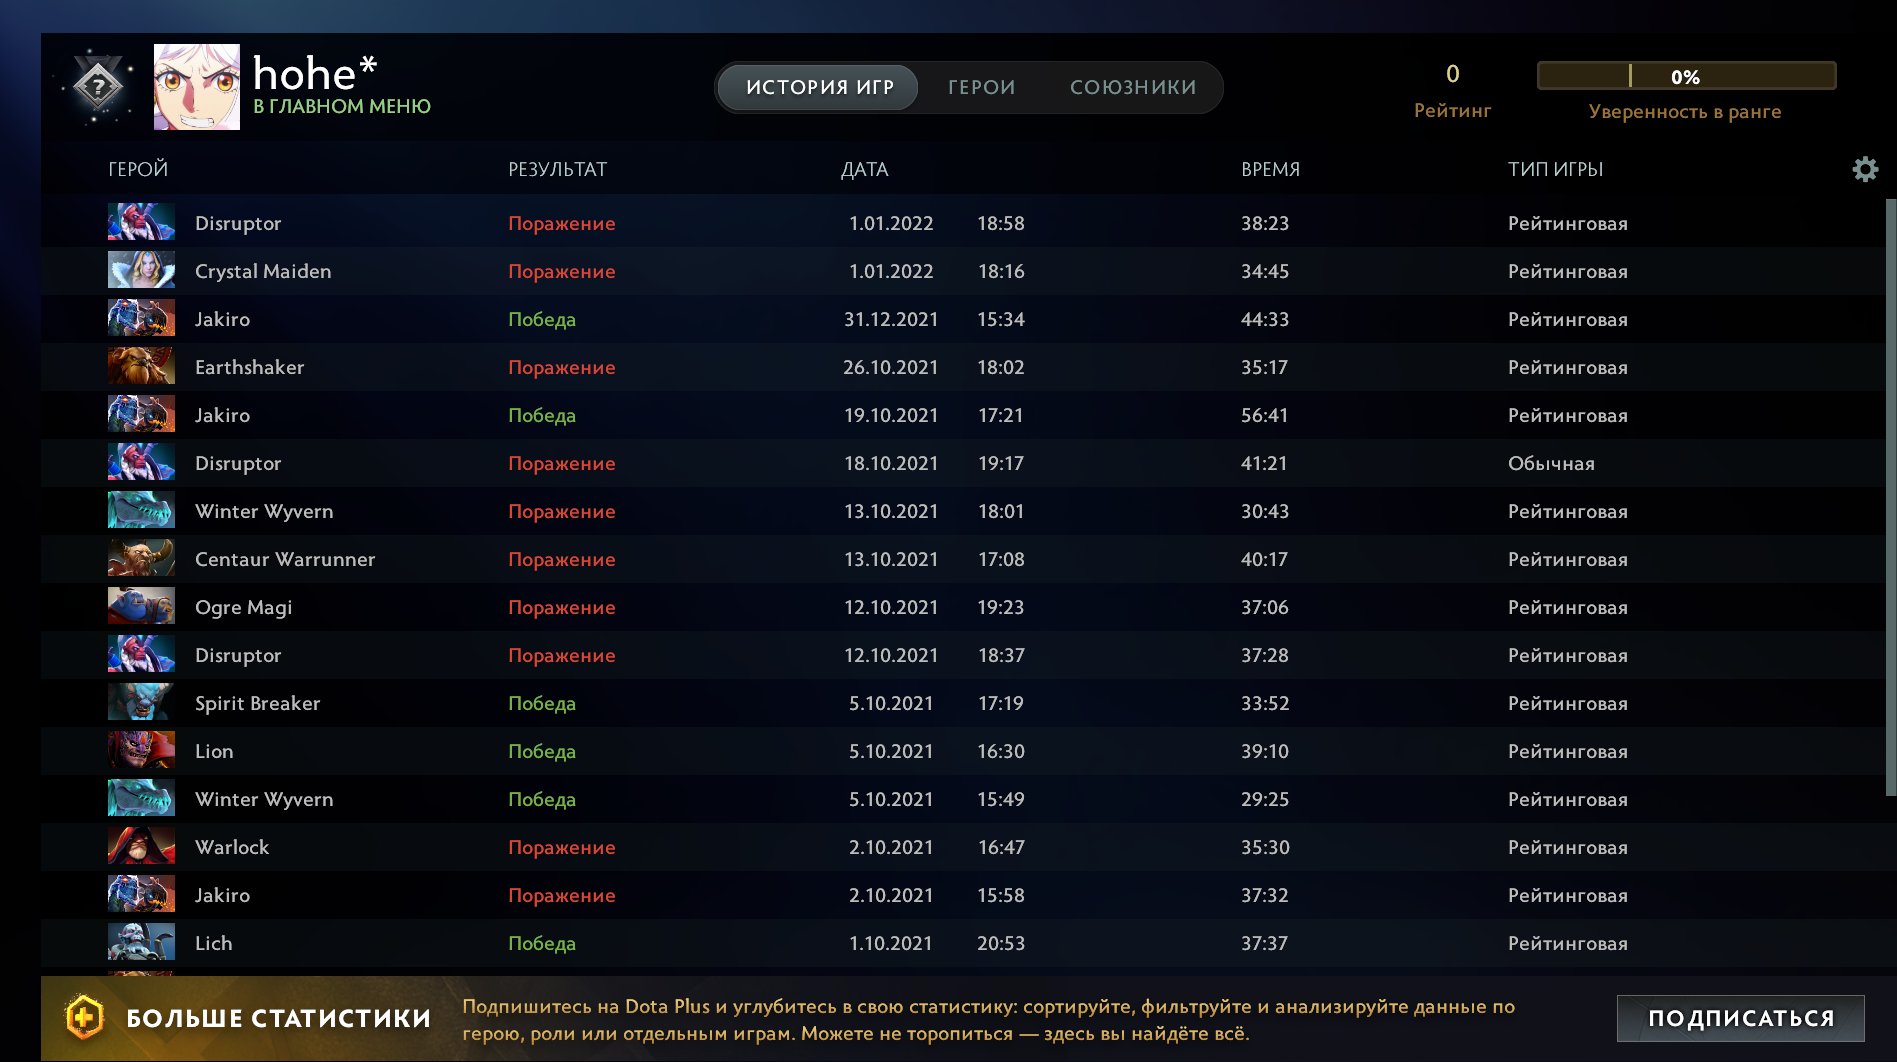Select the Jakiro portrait in the third row
The image size is (1897, 1062).
pos(140,319)
